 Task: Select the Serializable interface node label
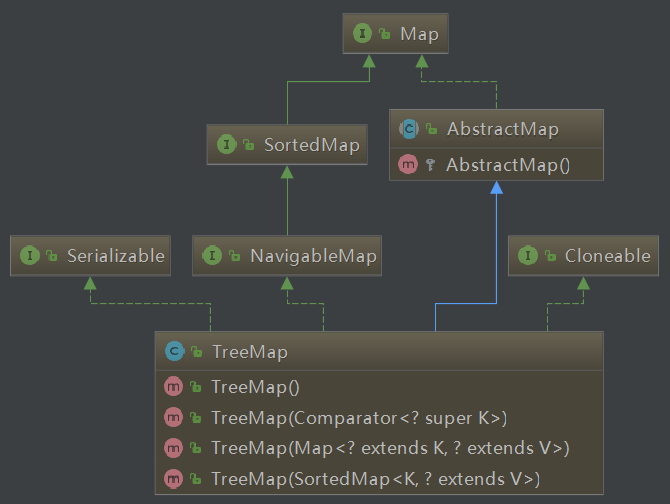116,256
